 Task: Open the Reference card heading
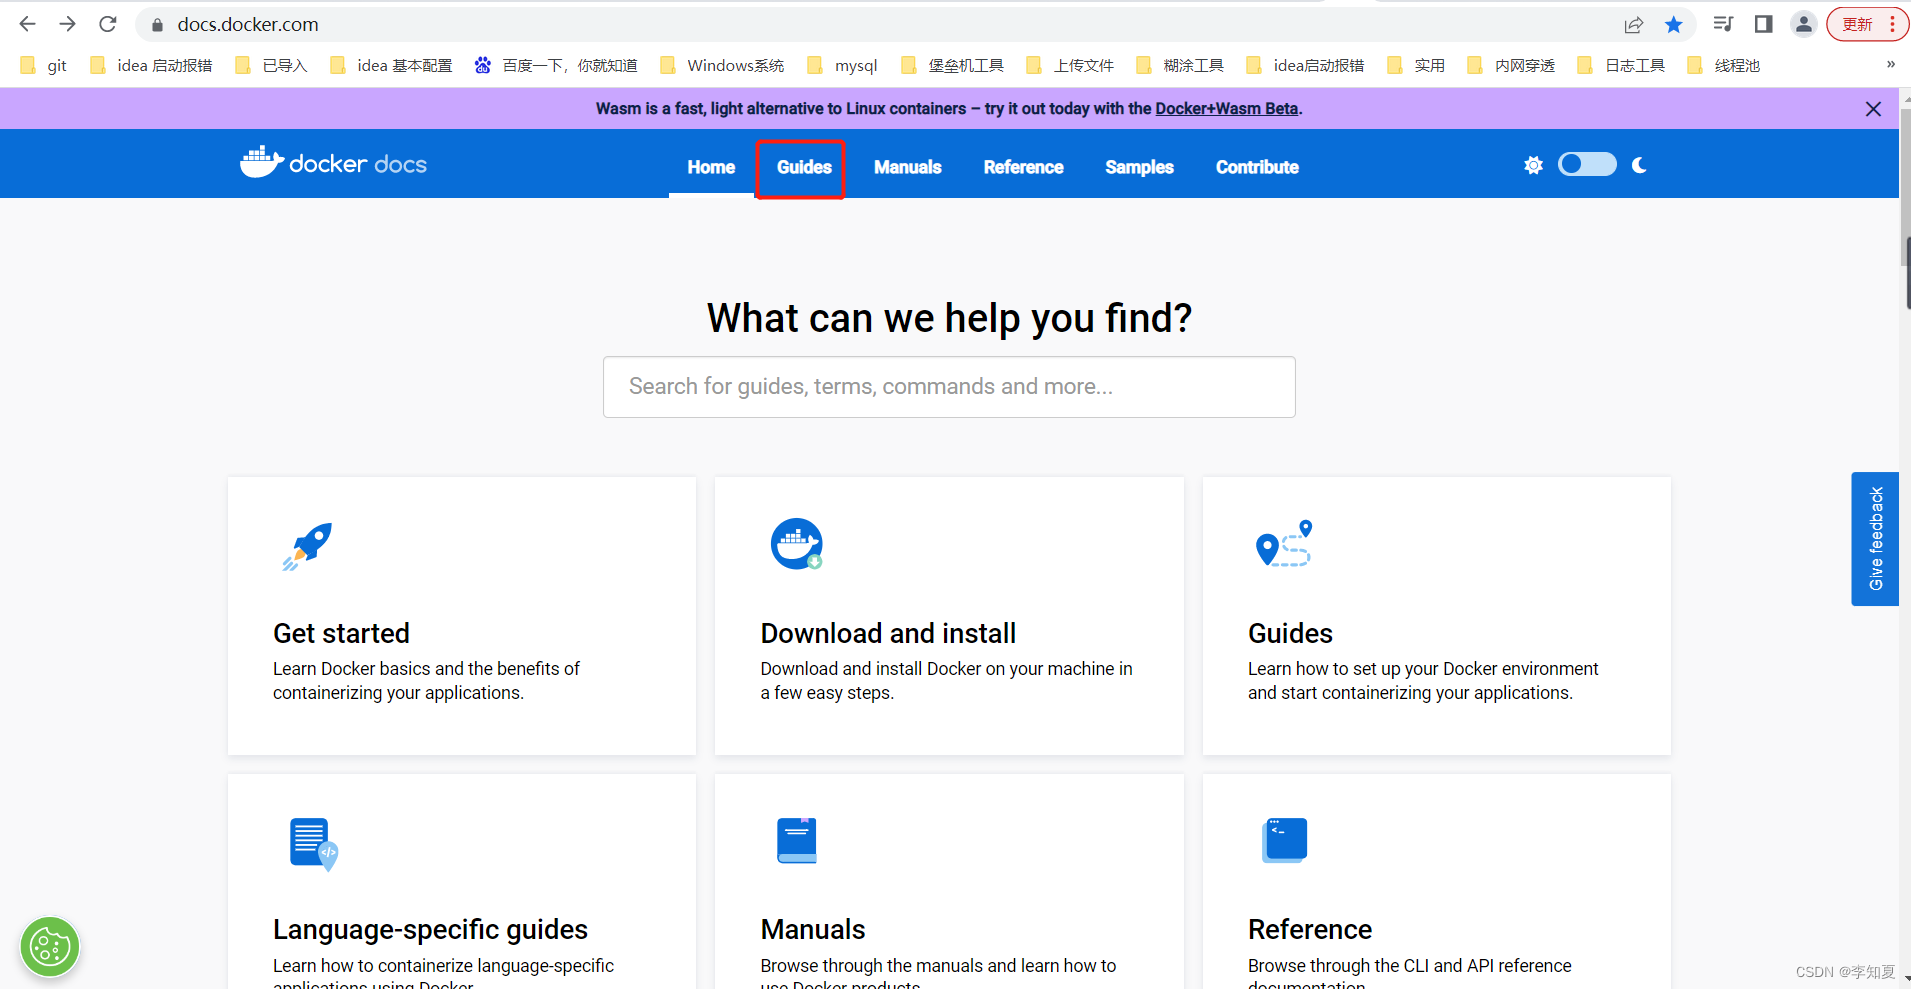tap(1310, 929)
